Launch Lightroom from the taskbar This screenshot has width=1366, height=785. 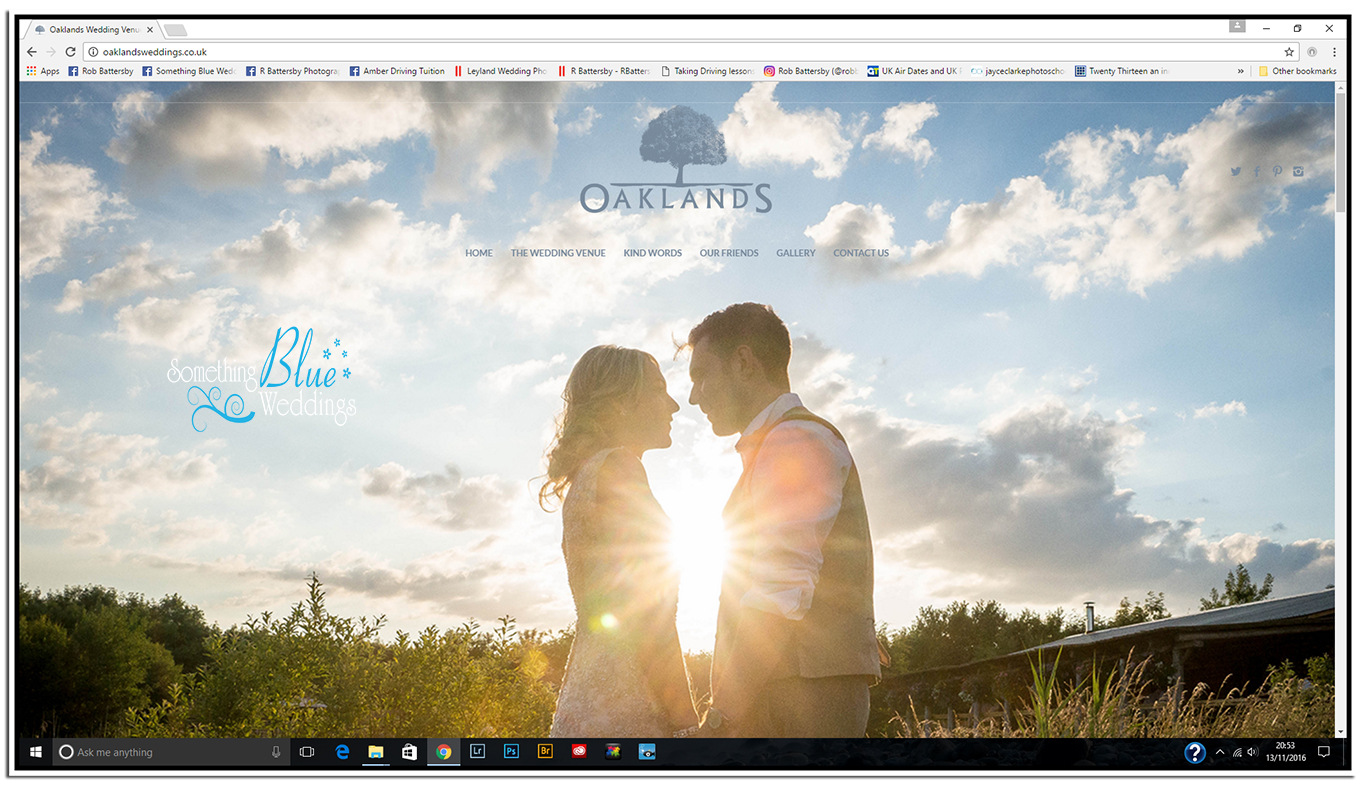point(477,752)
